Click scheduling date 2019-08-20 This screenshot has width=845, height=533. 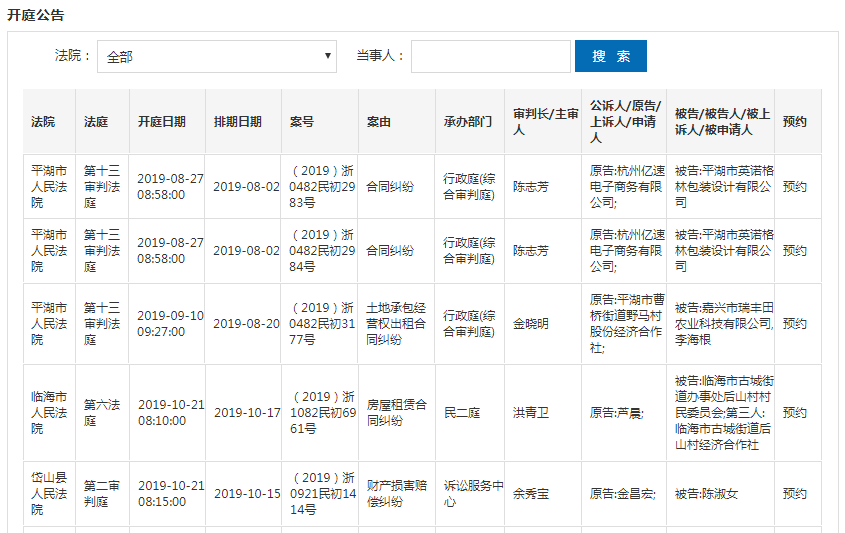(x=246, y=324)
